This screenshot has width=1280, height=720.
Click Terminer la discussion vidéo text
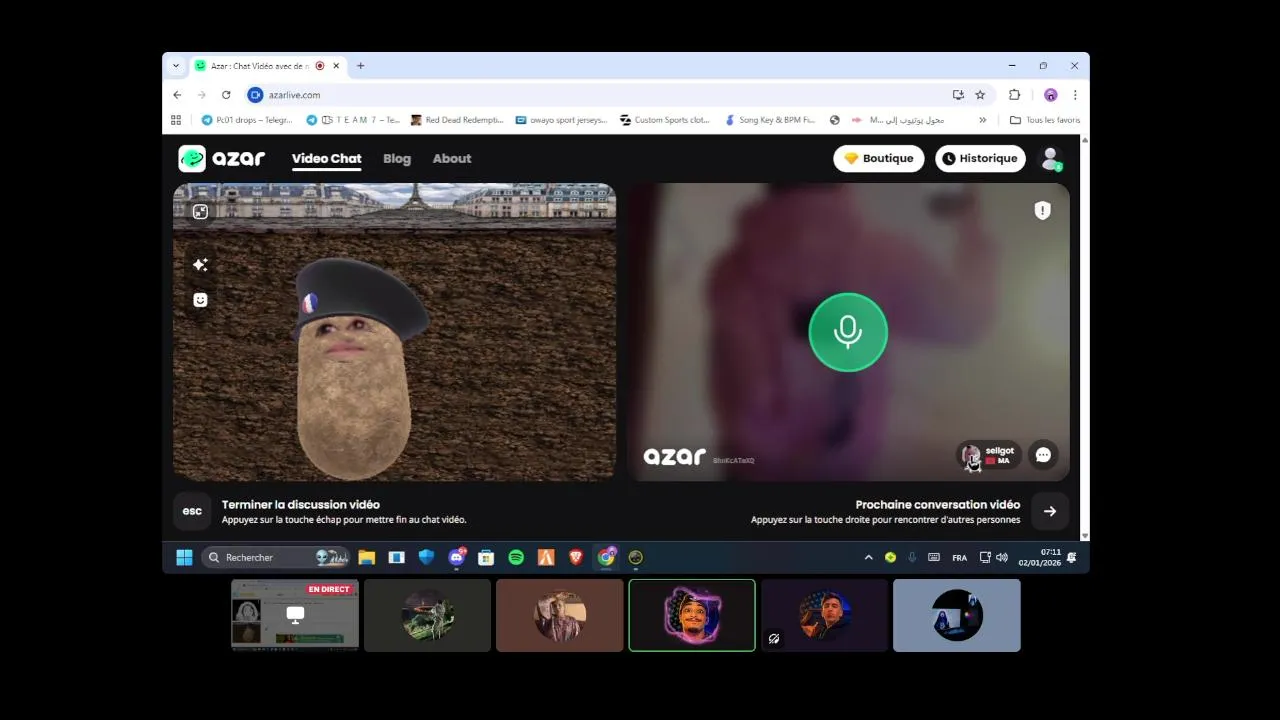coord(301,505)
